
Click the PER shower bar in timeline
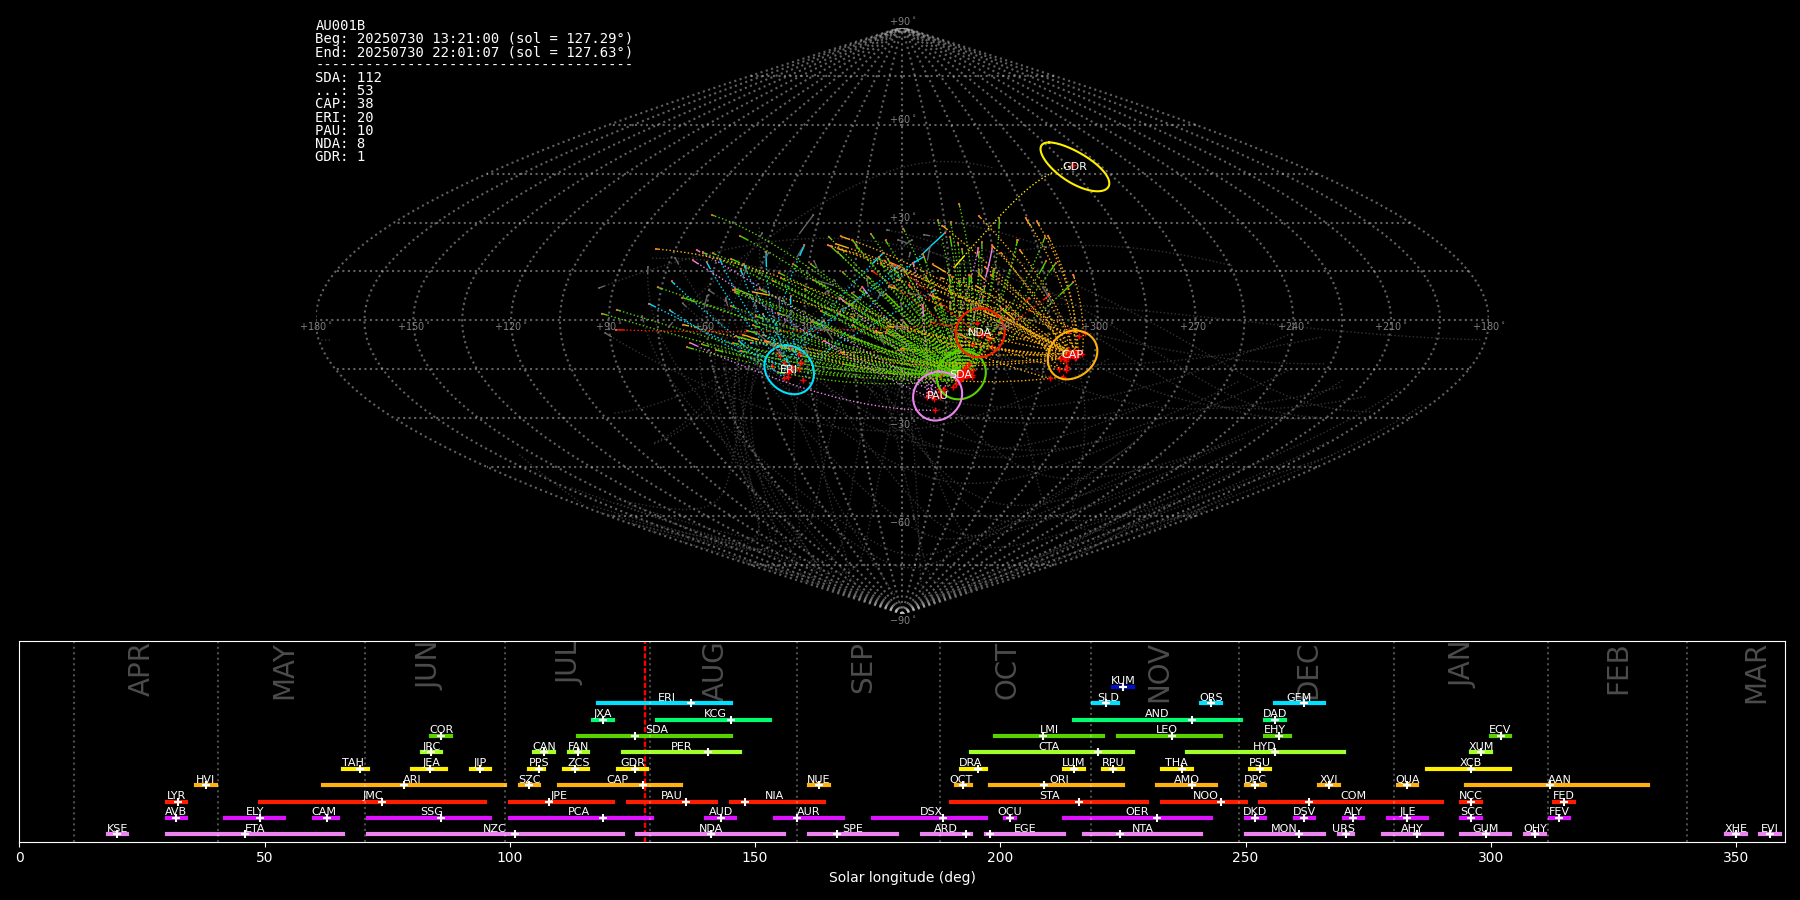pos(681,752)
